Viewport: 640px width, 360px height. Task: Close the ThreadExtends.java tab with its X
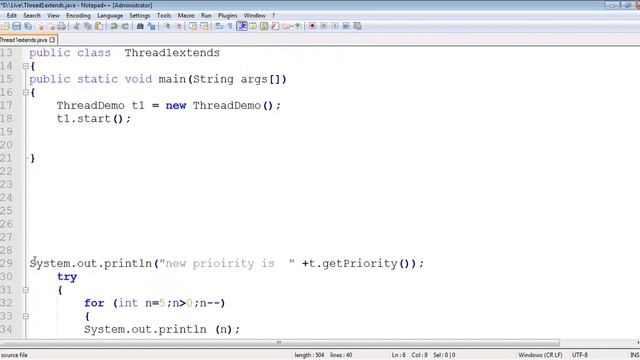click(x=52, y=40)
